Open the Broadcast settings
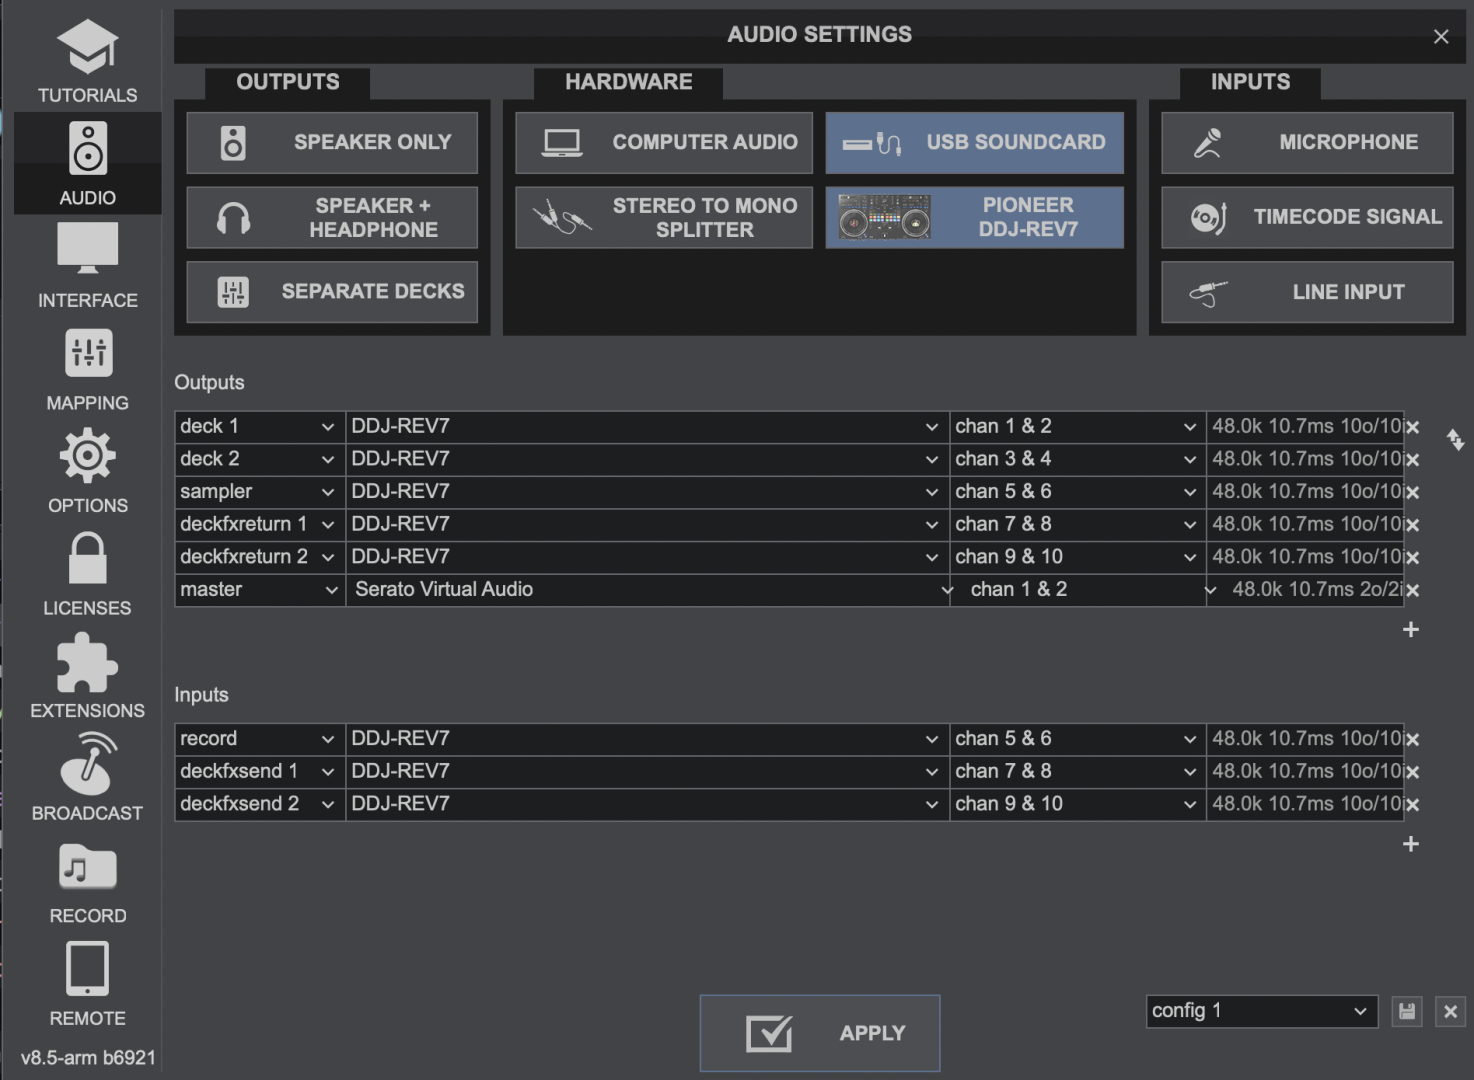1474x1080 pixels. point(88,779)
